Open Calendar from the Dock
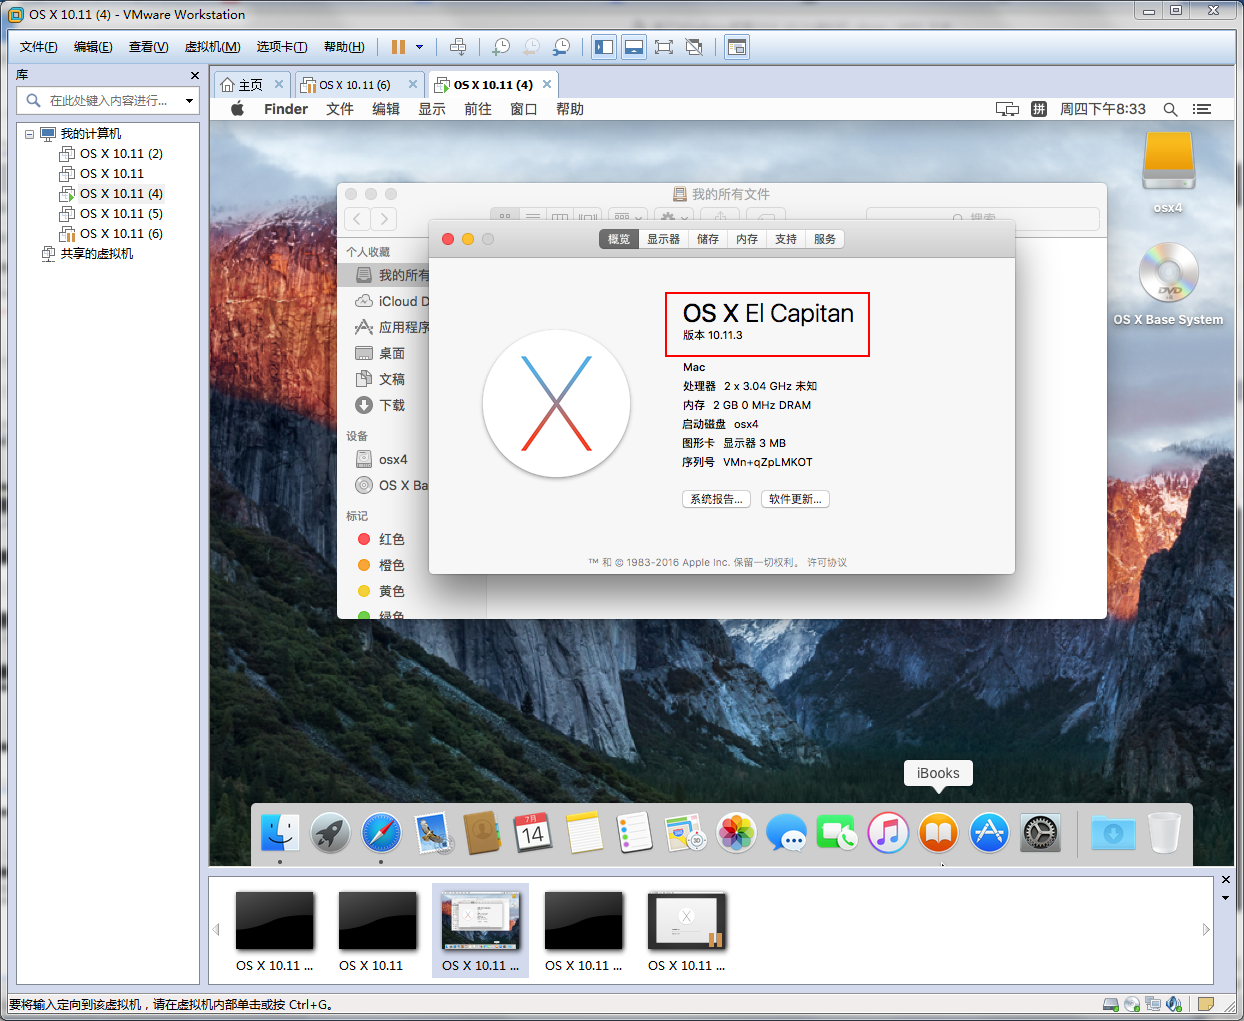Viewport: 1244px width, 1021px height. pyautogui.click(x=533, y=832)
